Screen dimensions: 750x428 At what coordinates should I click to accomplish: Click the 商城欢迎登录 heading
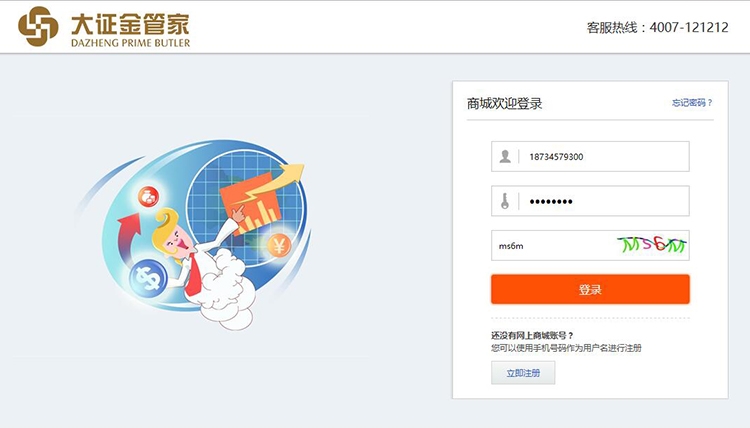coord(504,103)
